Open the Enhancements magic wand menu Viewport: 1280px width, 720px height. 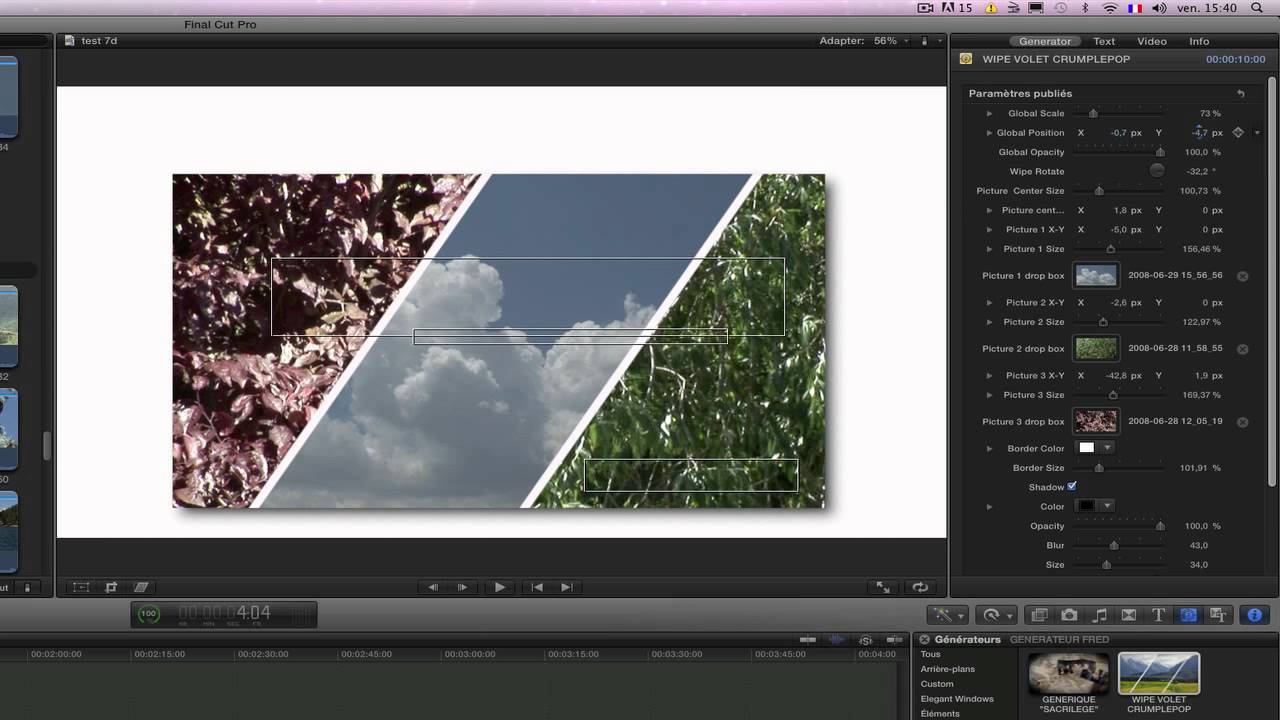tap(946, 615)
